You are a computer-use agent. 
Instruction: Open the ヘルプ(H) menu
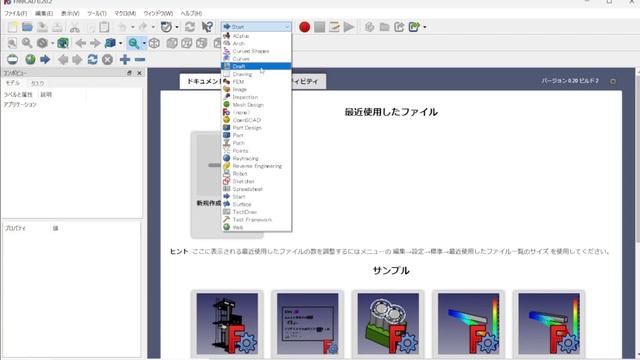pos(191,13)
